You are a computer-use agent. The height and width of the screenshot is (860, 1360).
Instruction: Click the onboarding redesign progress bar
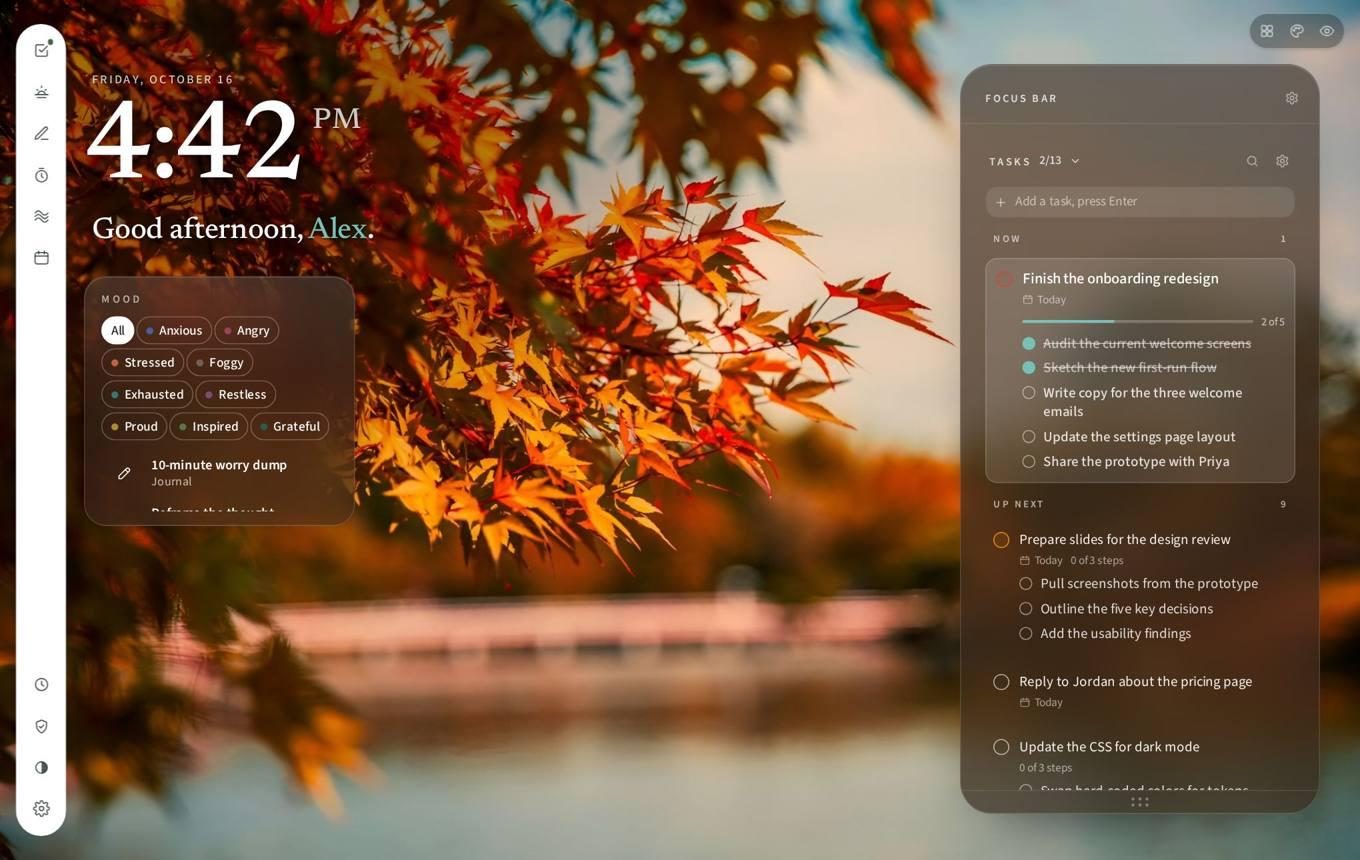(1137, 322)
